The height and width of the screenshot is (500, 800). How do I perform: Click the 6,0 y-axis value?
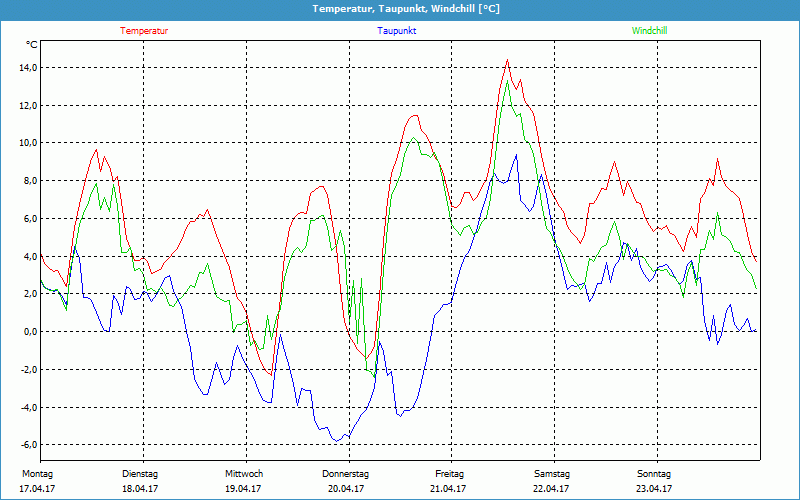point(31,218)
